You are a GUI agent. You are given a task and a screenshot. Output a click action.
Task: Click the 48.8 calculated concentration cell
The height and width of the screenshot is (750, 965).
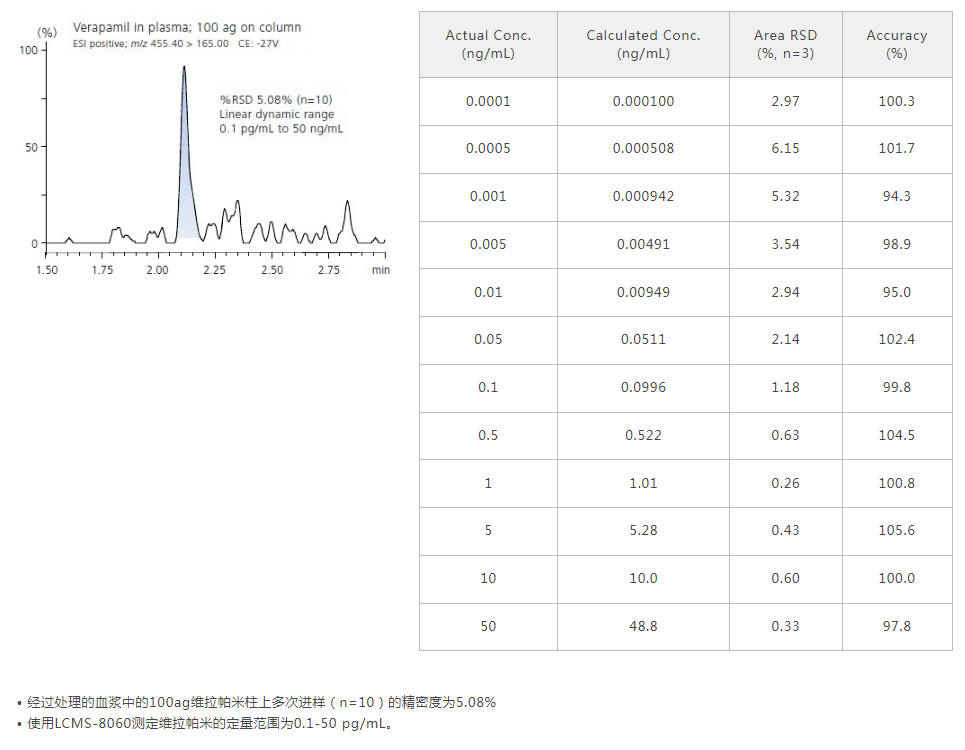[643, 626]
